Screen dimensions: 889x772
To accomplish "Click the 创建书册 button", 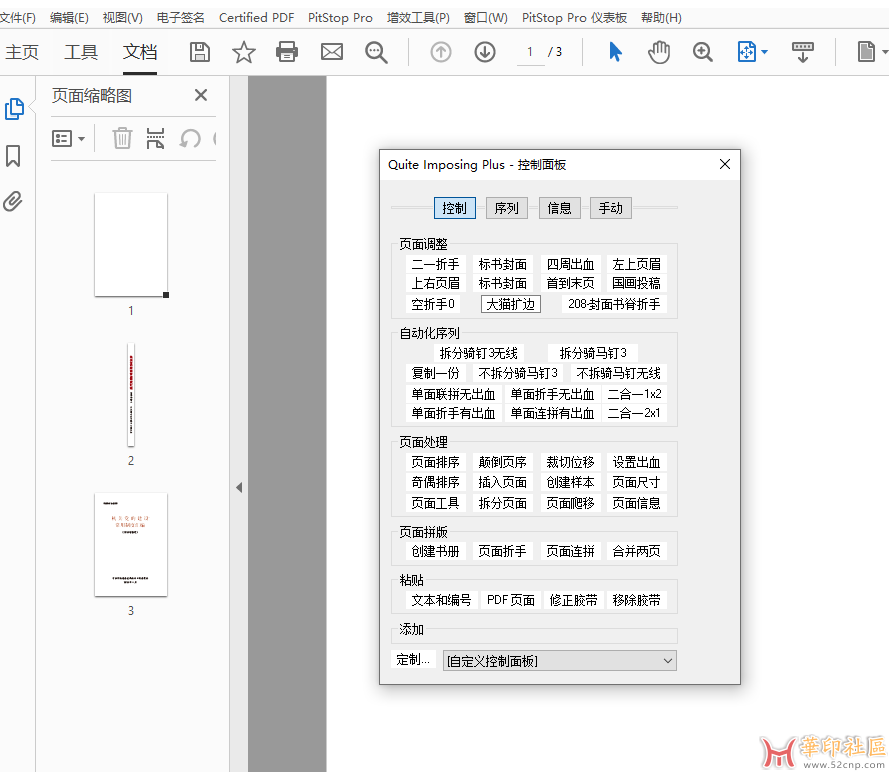I will coord(435,551).
